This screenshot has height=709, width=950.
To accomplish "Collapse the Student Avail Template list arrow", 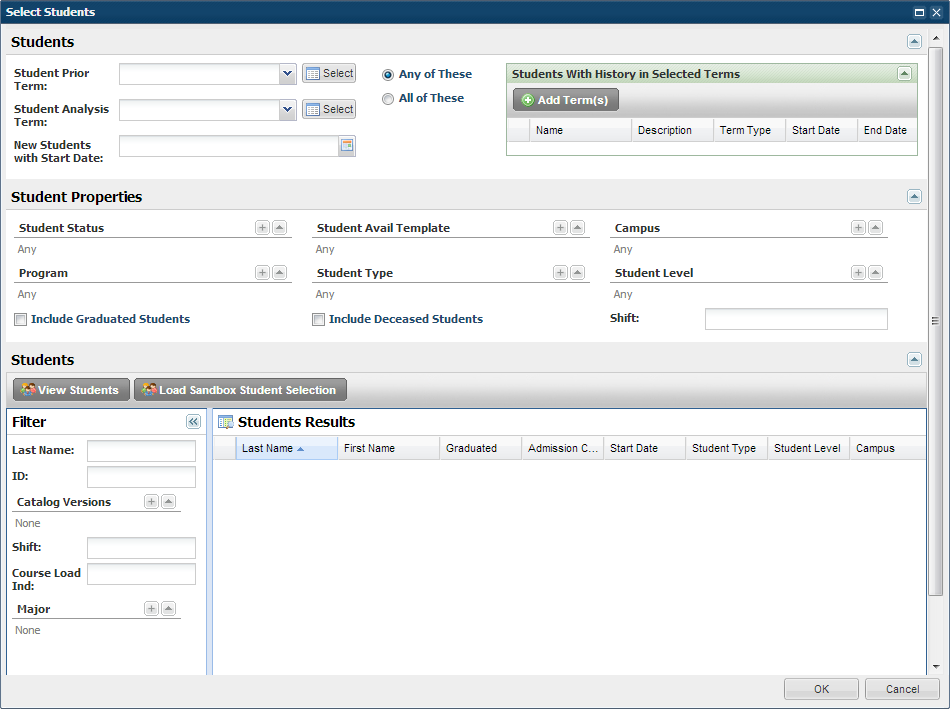I will [x=577, y=228].
